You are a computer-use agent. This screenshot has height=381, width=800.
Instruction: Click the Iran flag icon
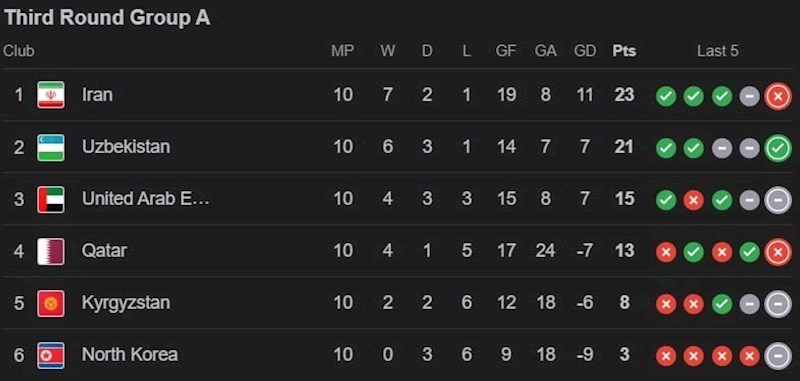pos(51,95)
